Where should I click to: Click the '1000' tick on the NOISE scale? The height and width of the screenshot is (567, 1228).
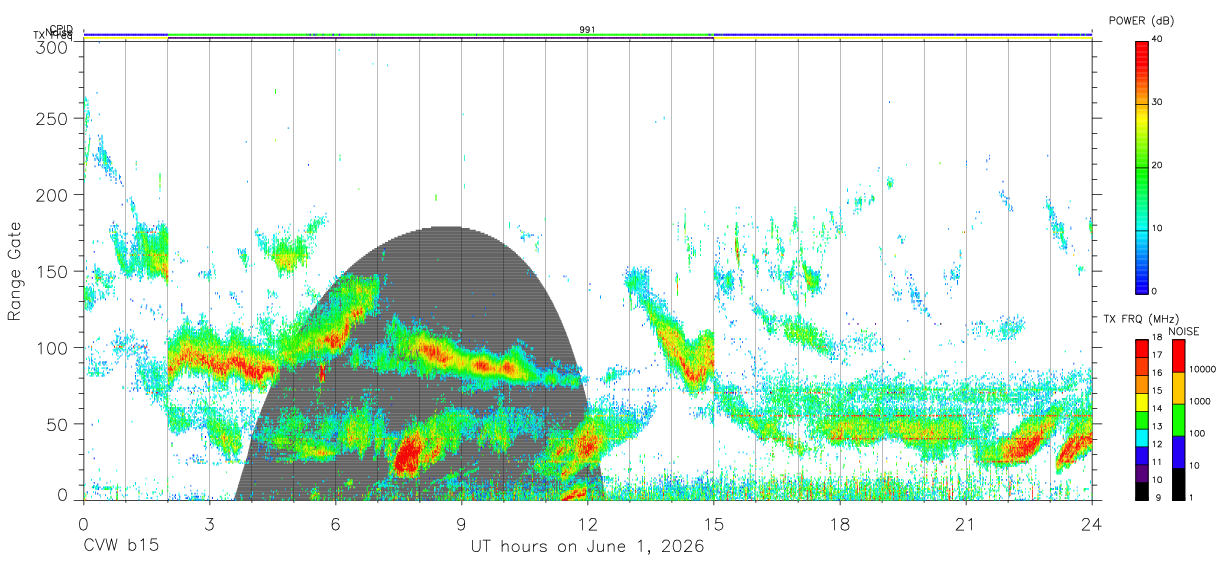coord(1200,401)
